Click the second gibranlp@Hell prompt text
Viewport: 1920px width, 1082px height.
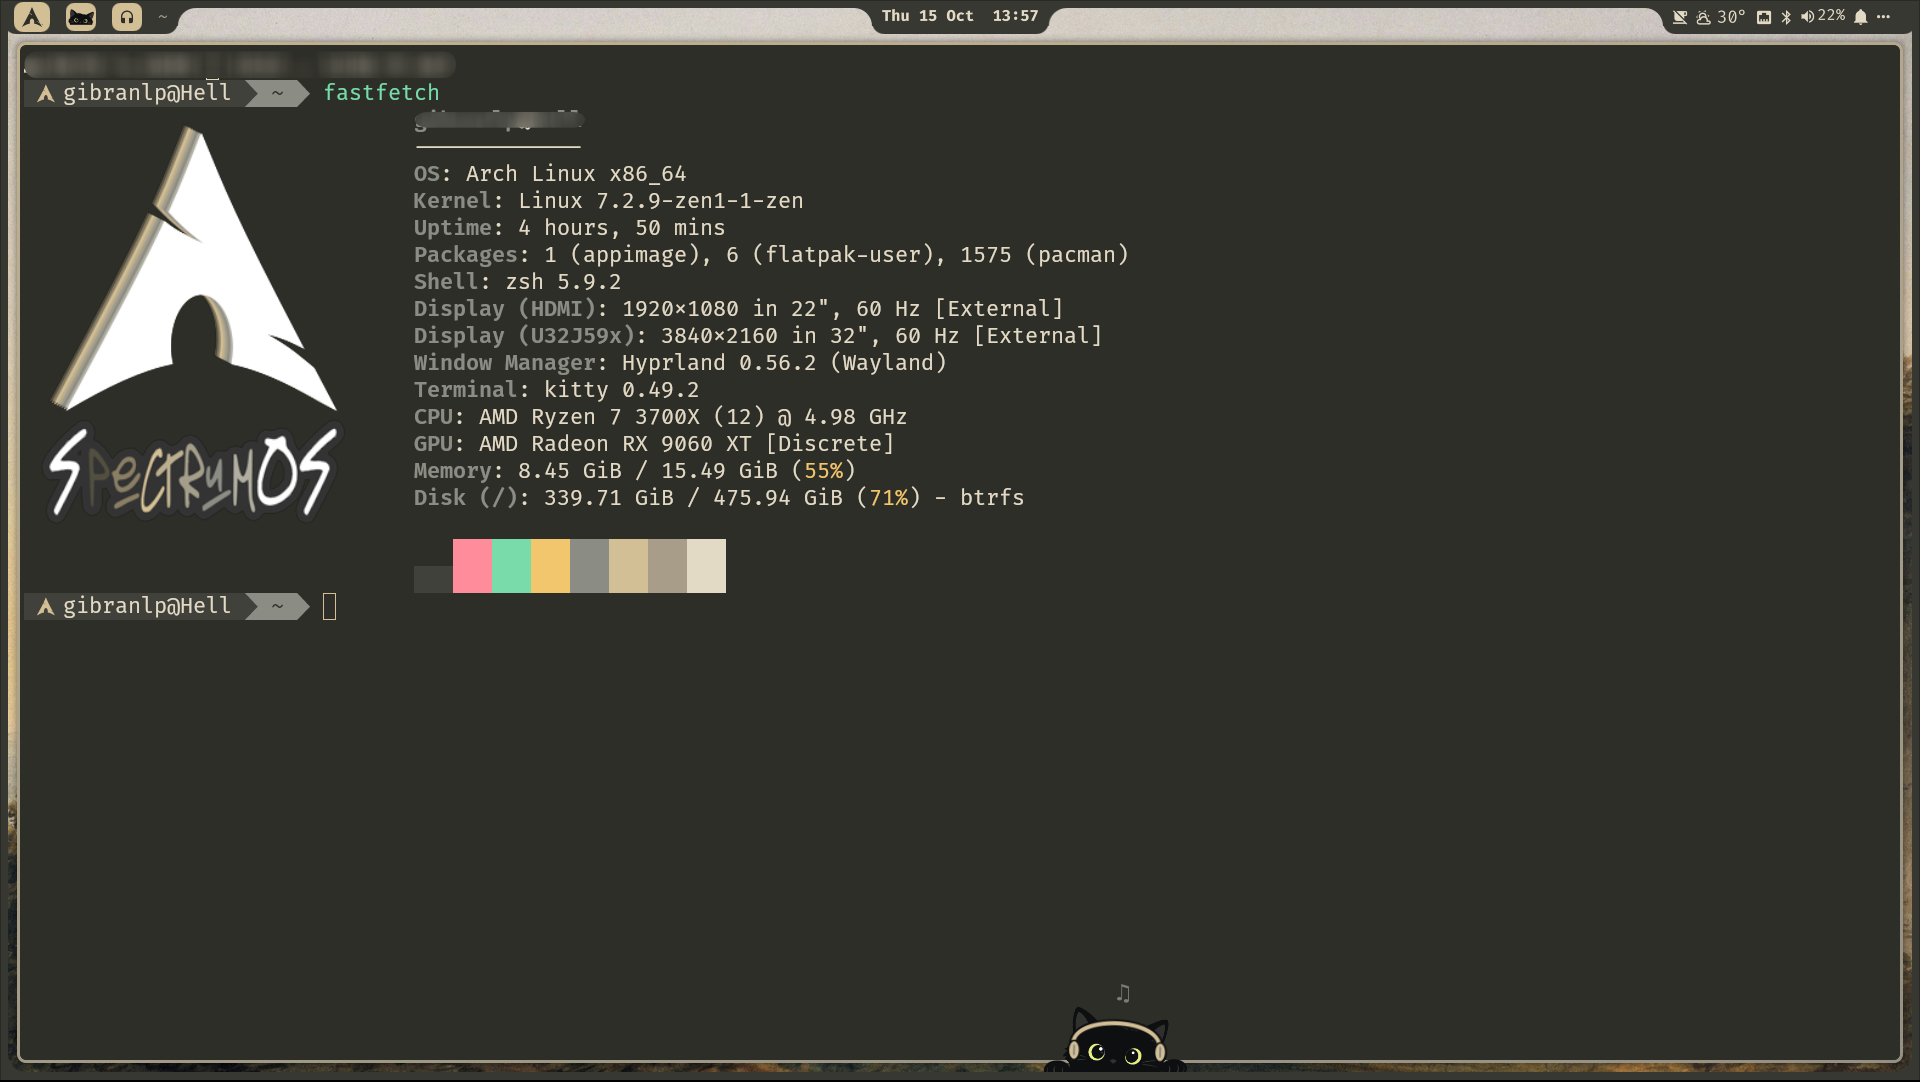[147, 606]
